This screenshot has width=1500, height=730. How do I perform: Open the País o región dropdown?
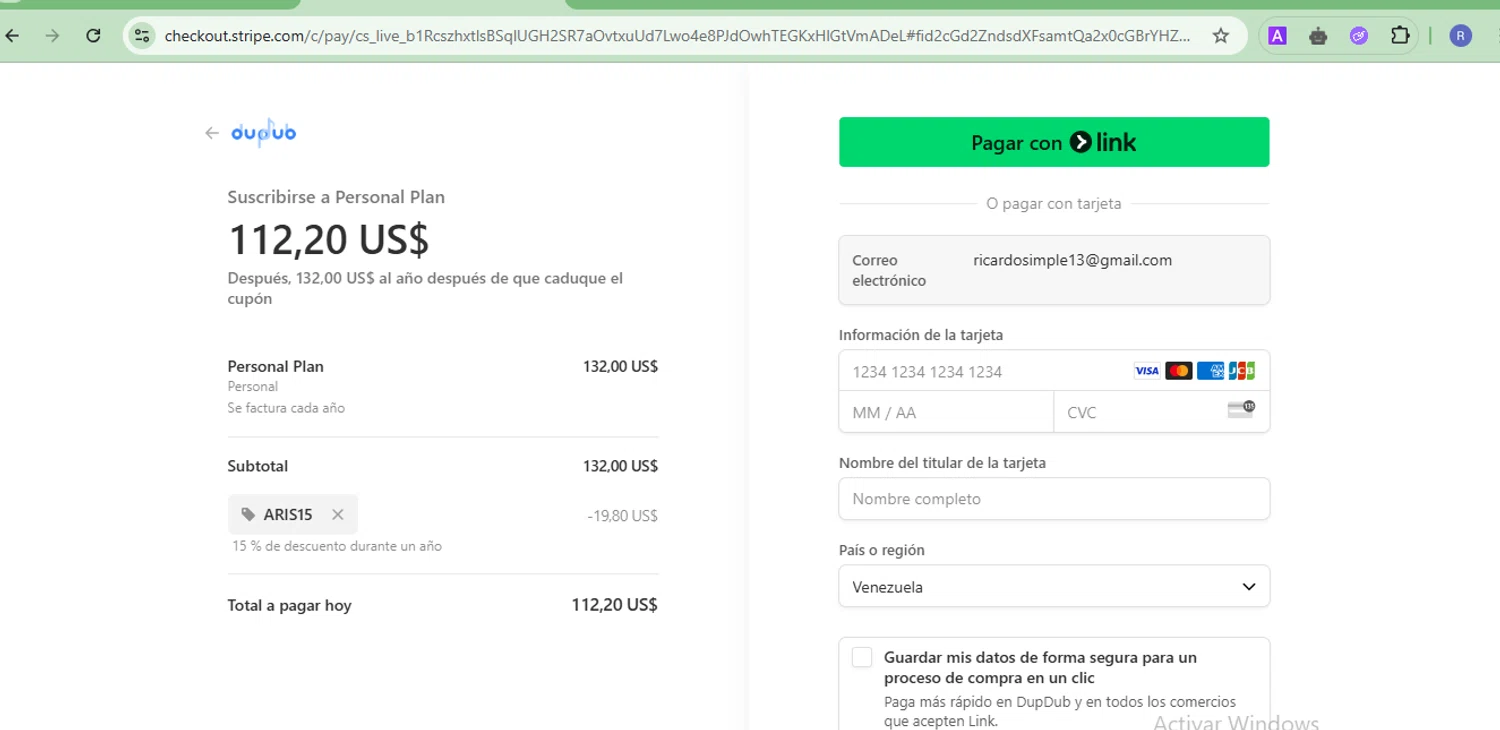[x=1054, y=586]
